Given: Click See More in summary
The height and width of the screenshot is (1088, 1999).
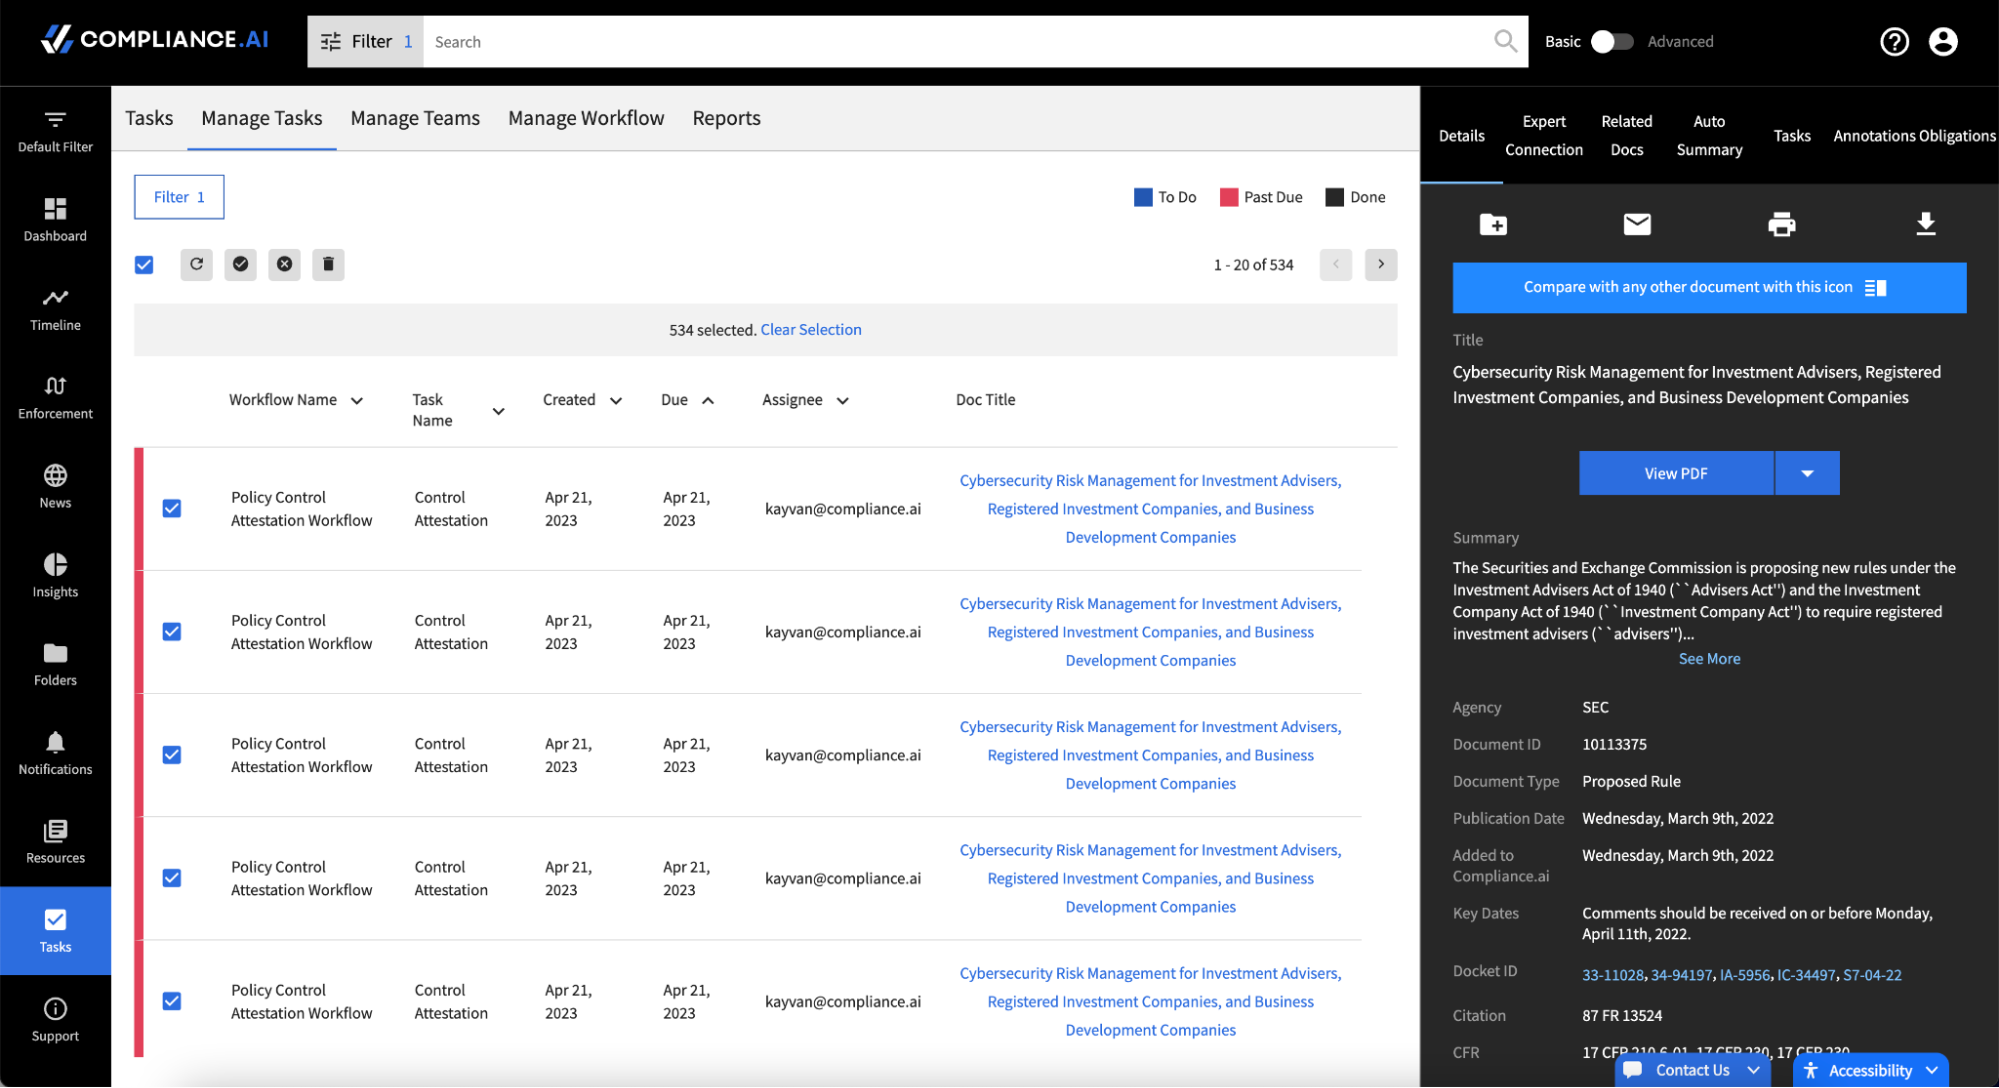Looking at the screenshot, I should click(1709, 658).
